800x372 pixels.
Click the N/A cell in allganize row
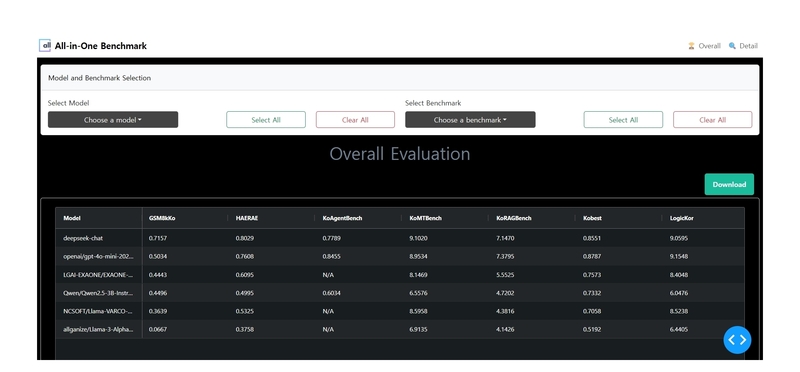tap(328, 329)
